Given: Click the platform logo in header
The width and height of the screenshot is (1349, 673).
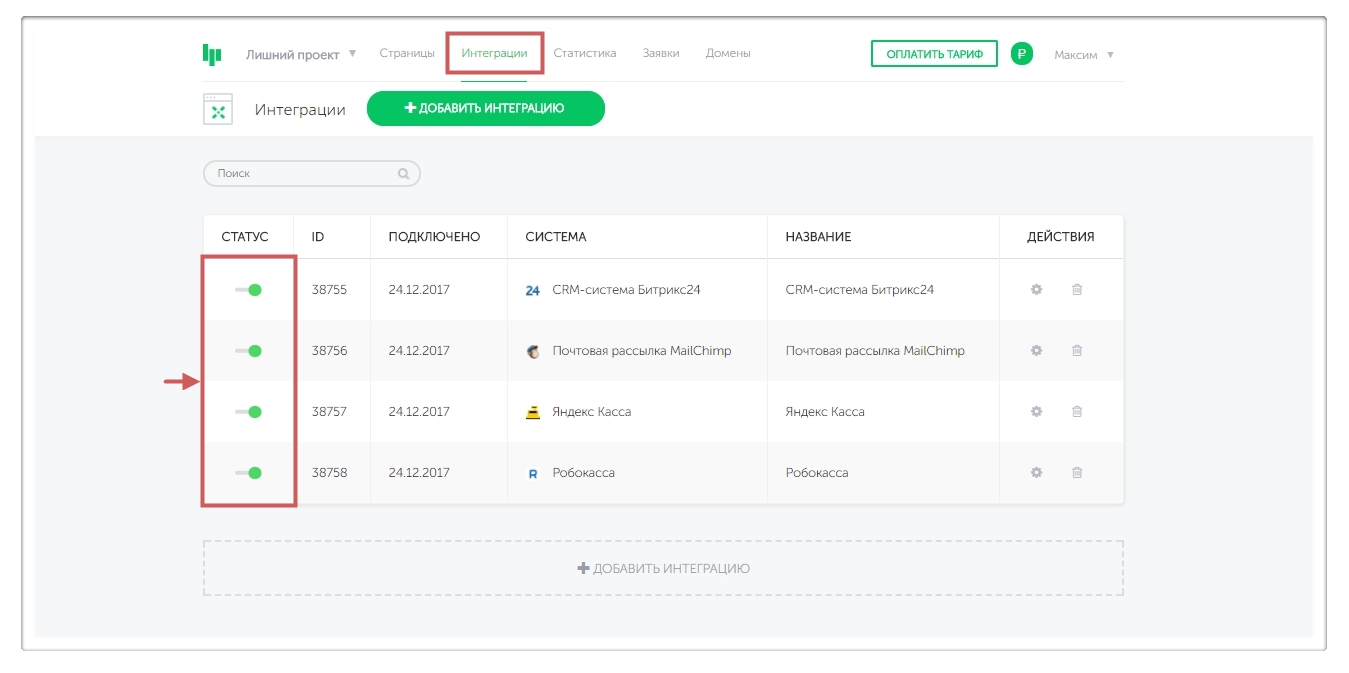Looking at the screenshot, I should coord(212,54).
